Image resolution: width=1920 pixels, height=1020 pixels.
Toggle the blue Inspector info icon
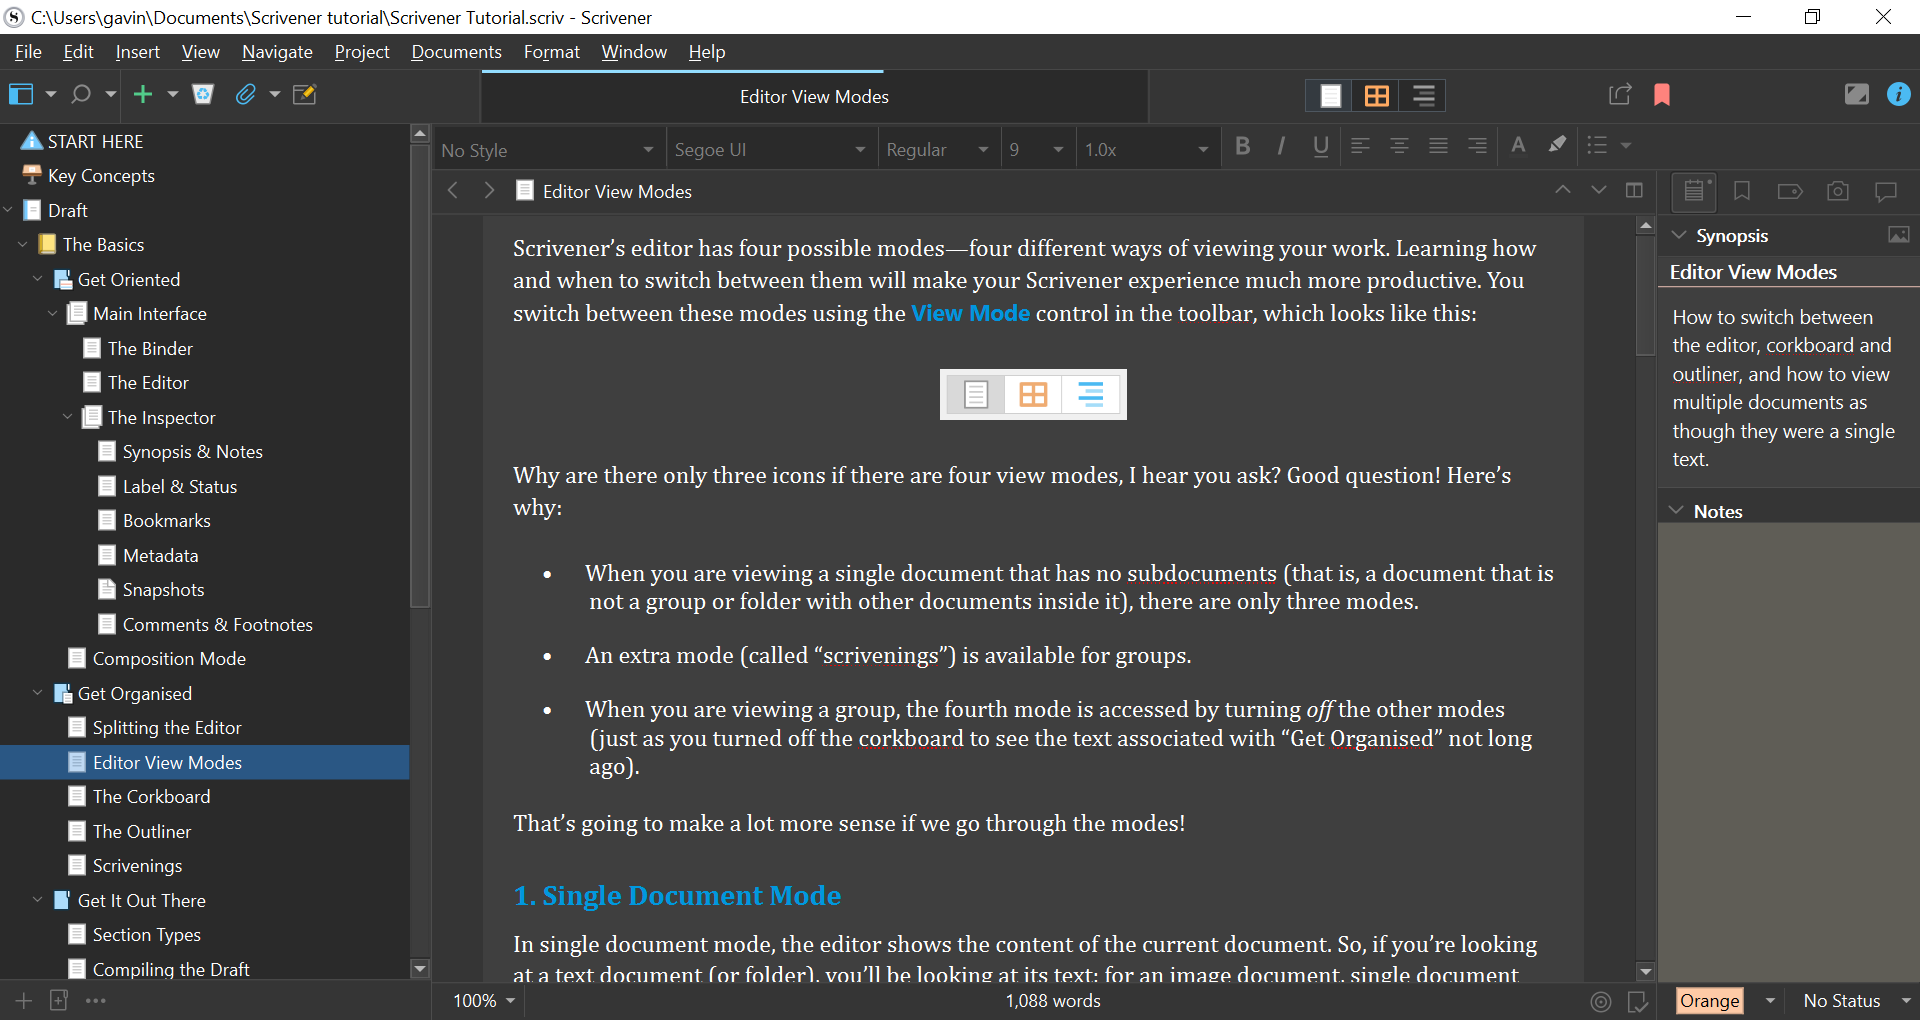click(1898, 94)
